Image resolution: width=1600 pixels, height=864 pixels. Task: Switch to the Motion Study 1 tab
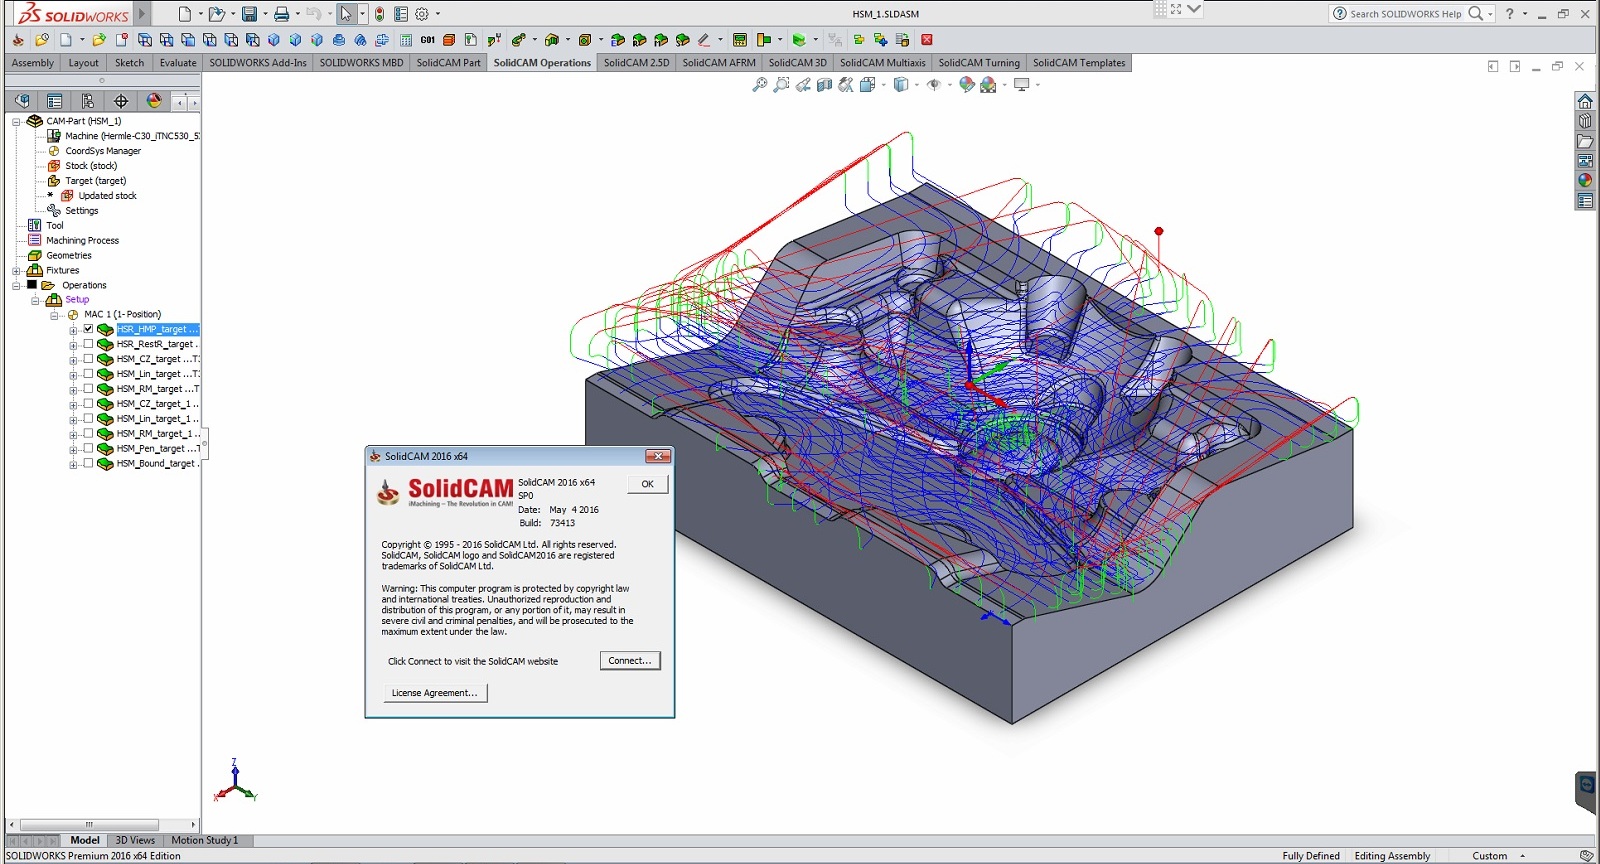pos(205,840)
